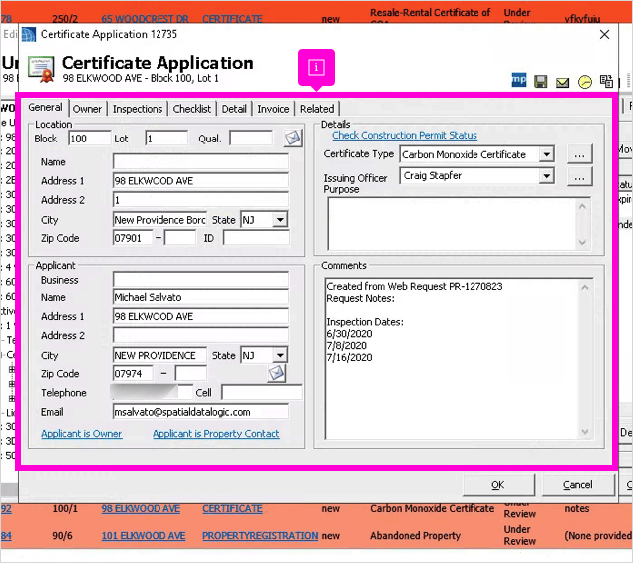Click the mp icon in dialog toolbar

pos(519,80)
